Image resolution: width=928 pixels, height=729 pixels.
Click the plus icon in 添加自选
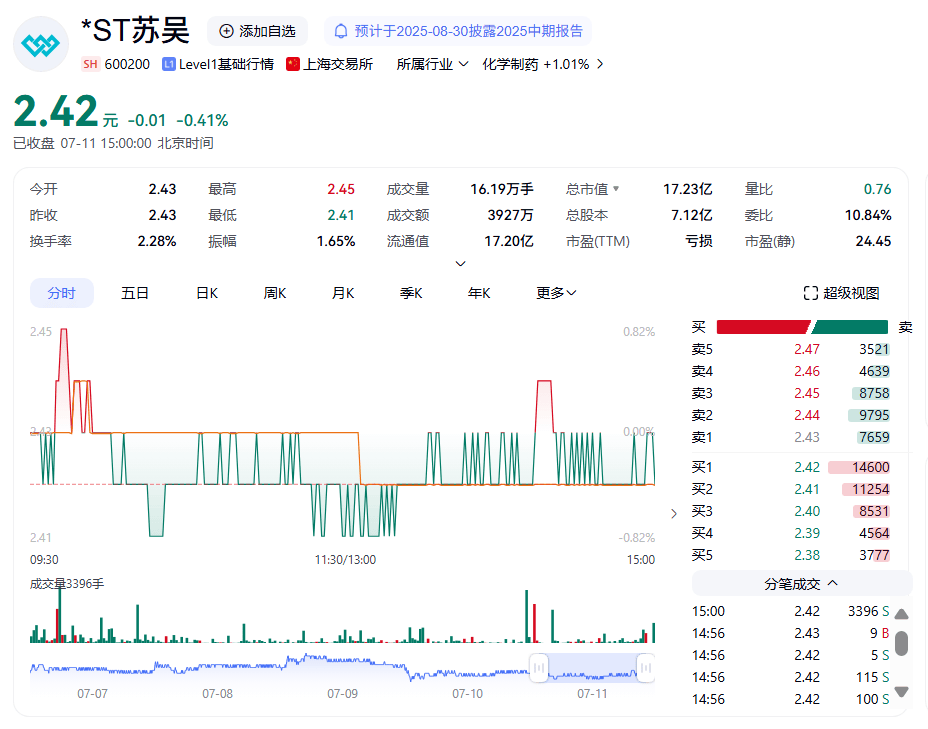point(226,31)
